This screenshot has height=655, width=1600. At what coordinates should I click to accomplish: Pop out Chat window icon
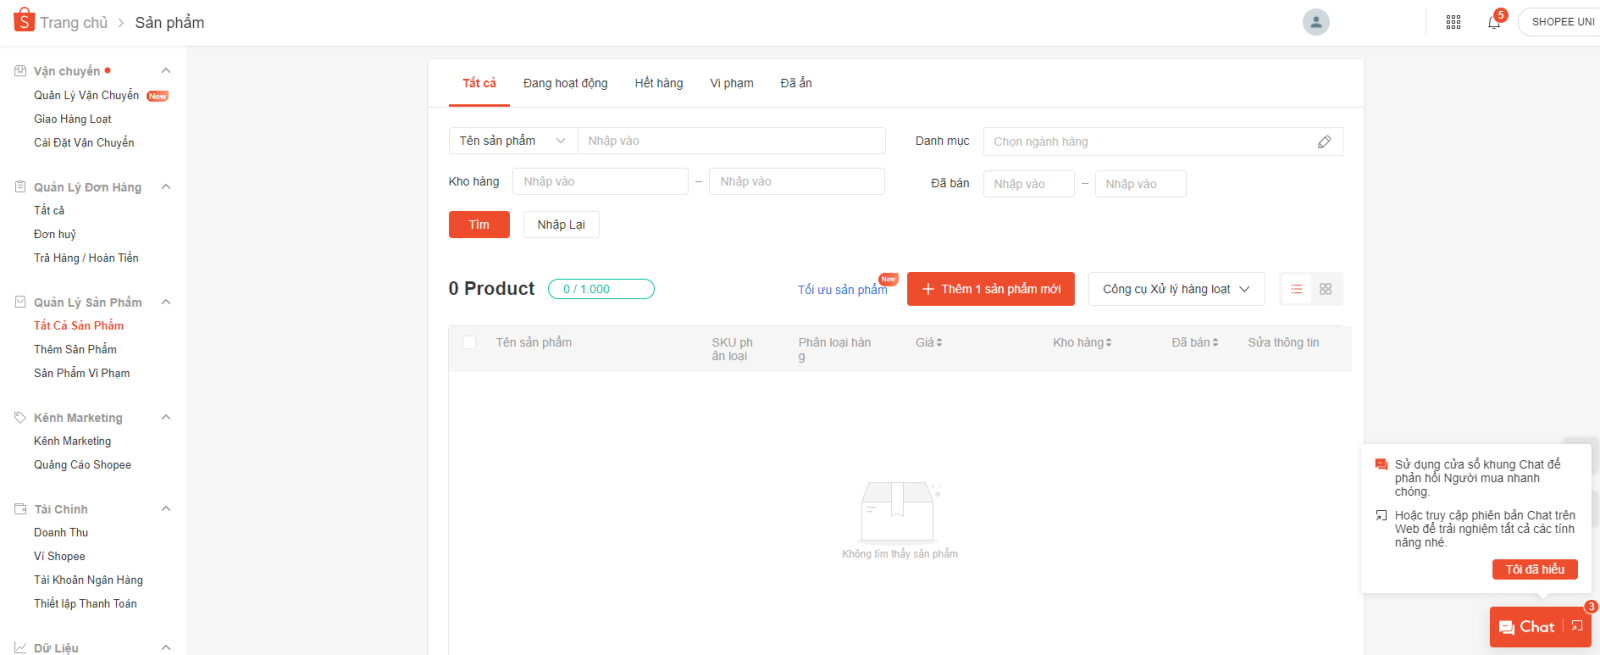coord(1577,626)
